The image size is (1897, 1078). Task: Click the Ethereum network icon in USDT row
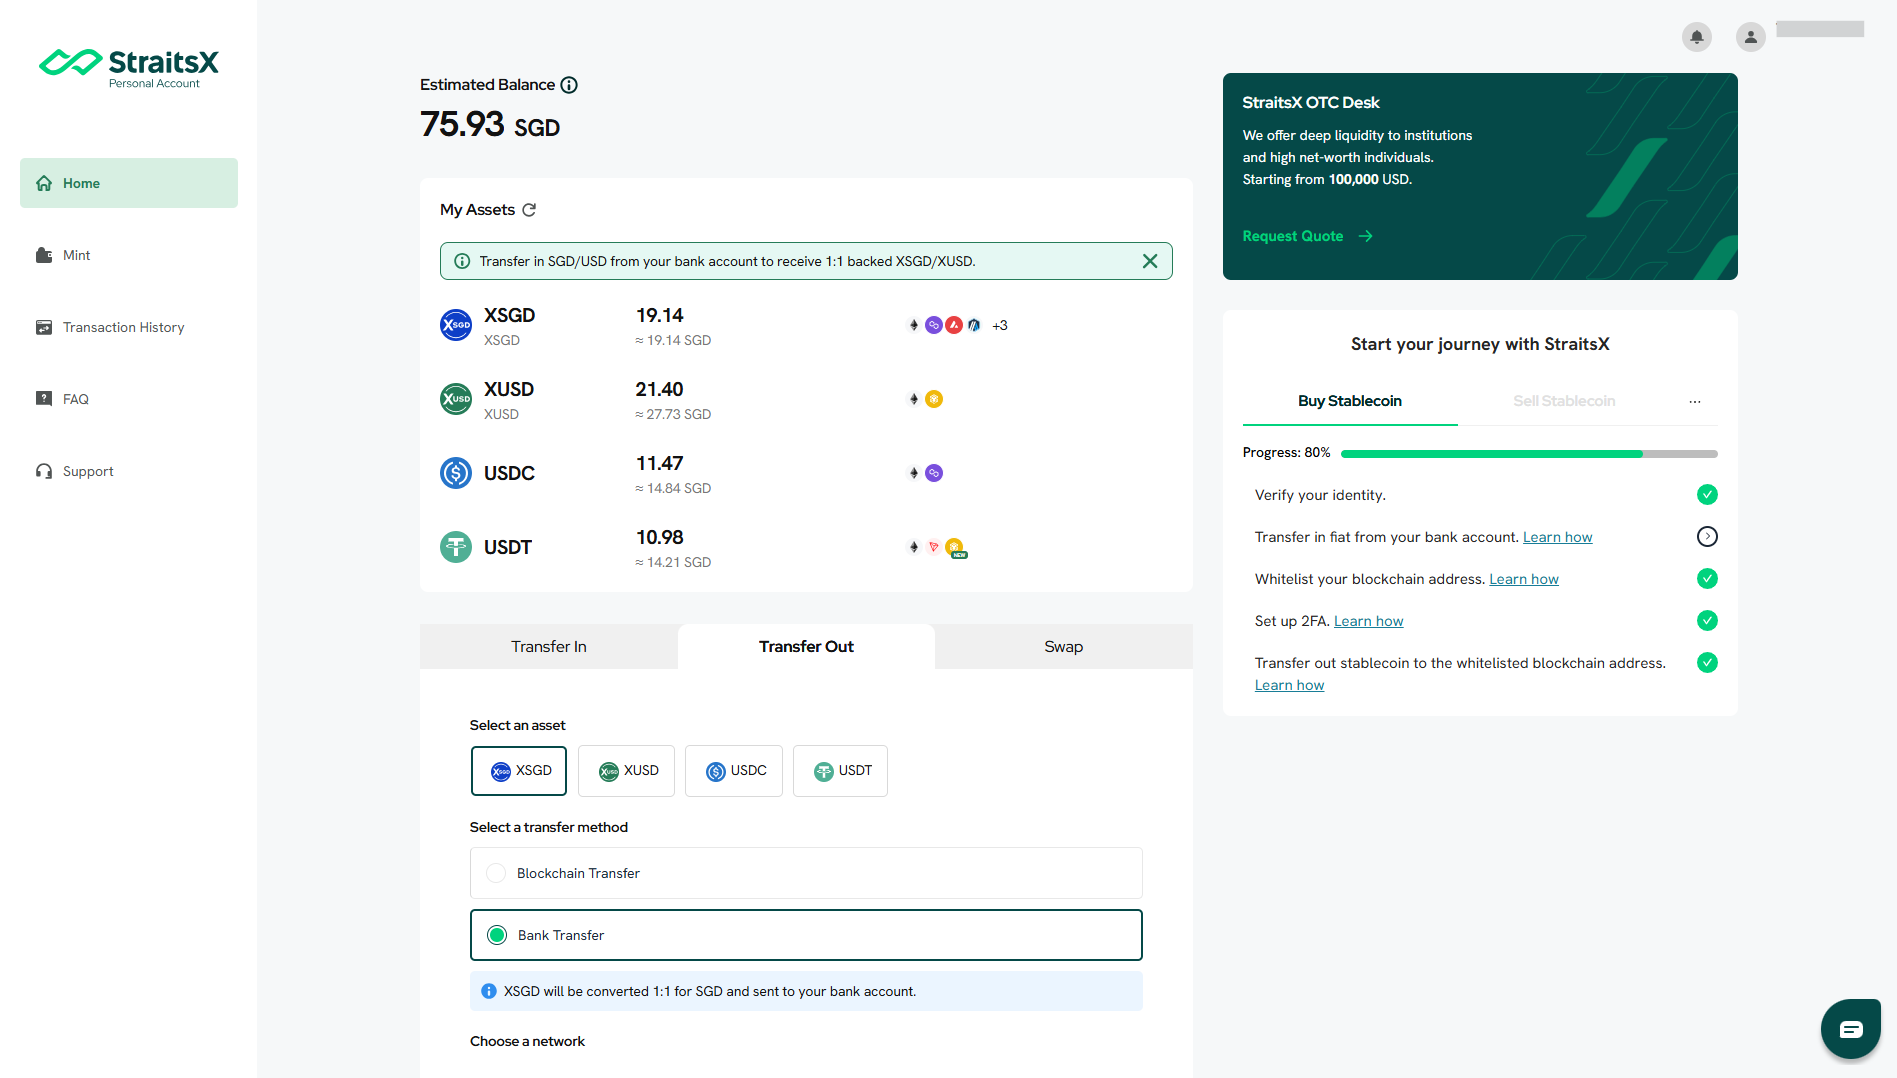(914, 547)
